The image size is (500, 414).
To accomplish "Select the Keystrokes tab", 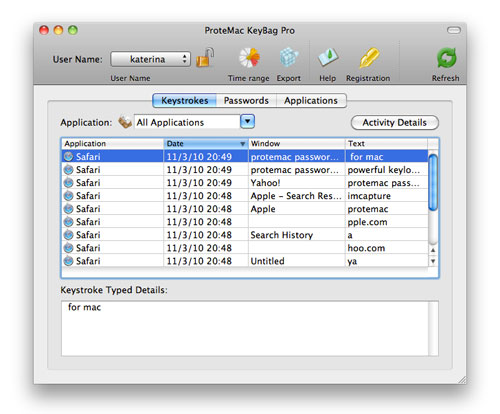I will tap(185, 101).
